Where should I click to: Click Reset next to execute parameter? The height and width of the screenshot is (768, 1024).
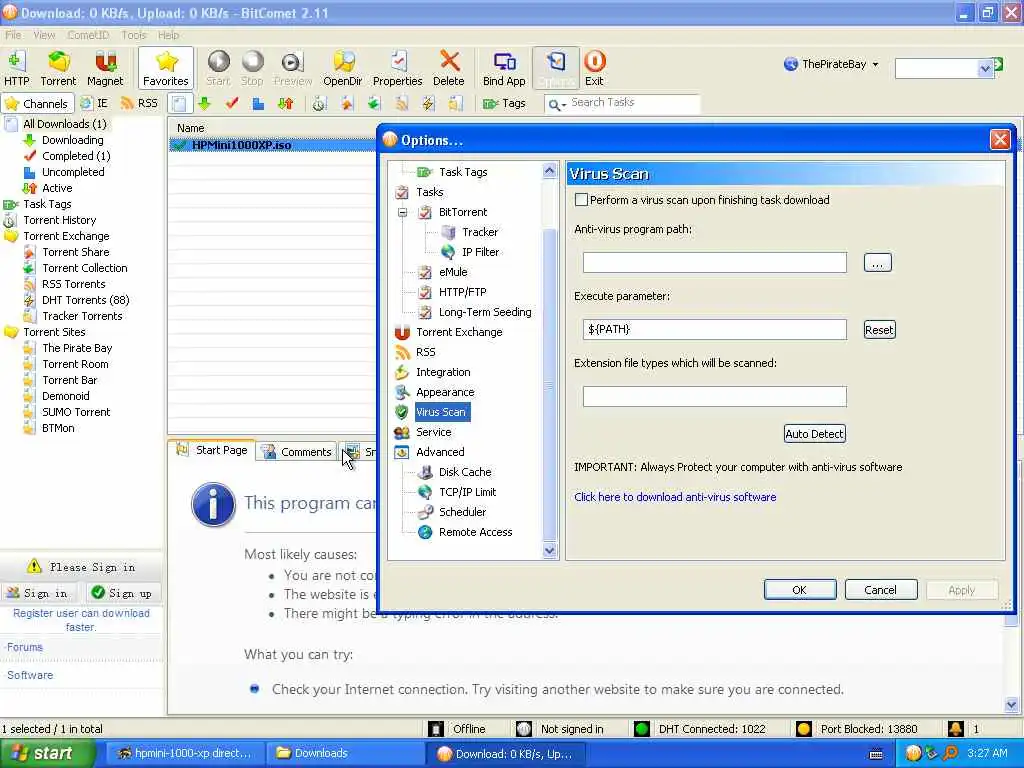pyautogui.click(x=879, y=330)
